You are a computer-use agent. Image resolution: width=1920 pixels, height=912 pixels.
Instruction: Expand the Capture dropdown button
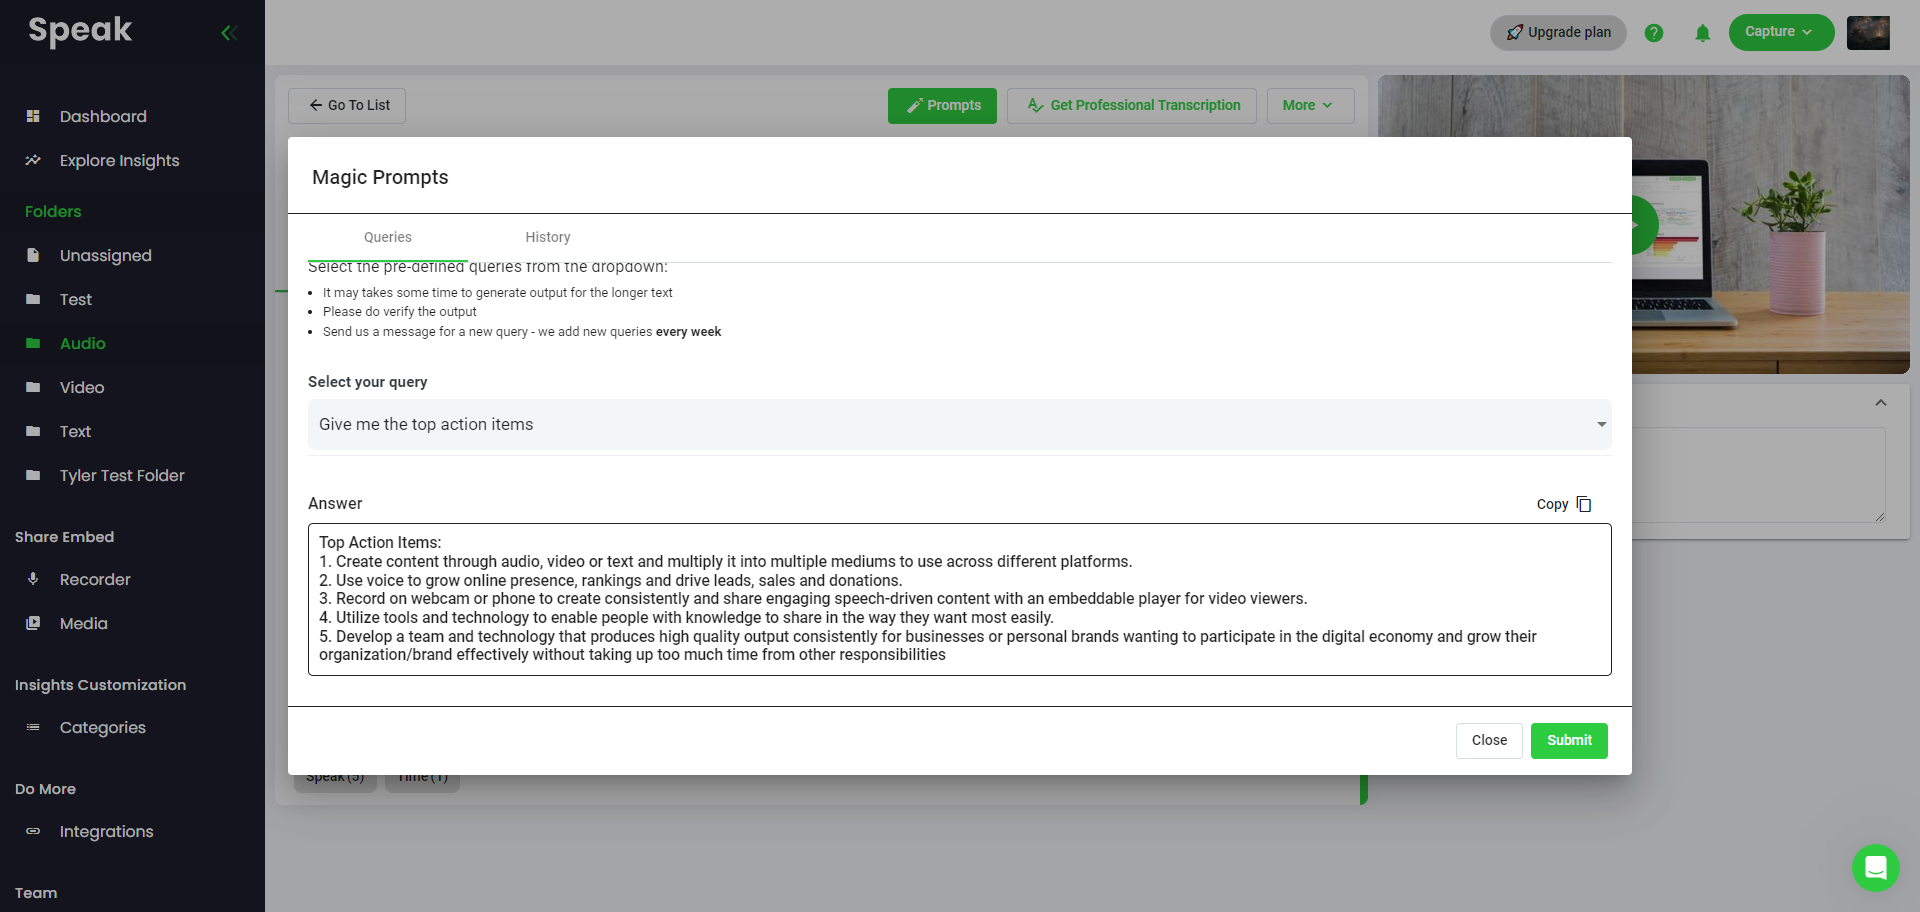click(1780, 32)
